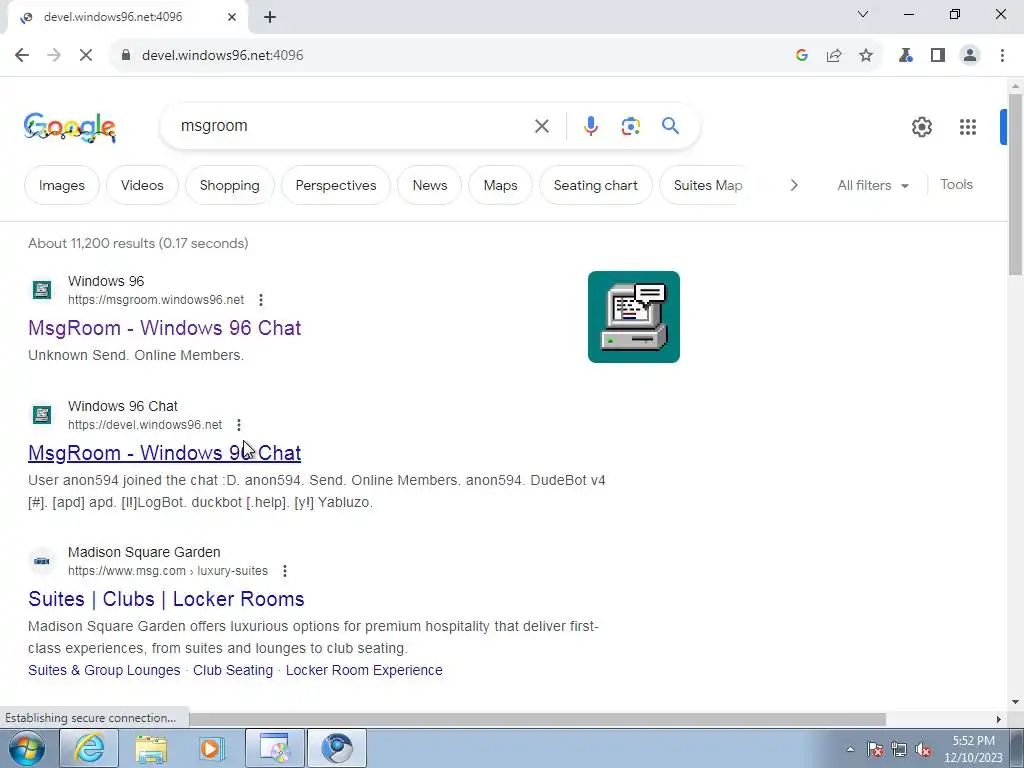Open the Windows Start menu
1024x768 pixels.
coord(26,748)
